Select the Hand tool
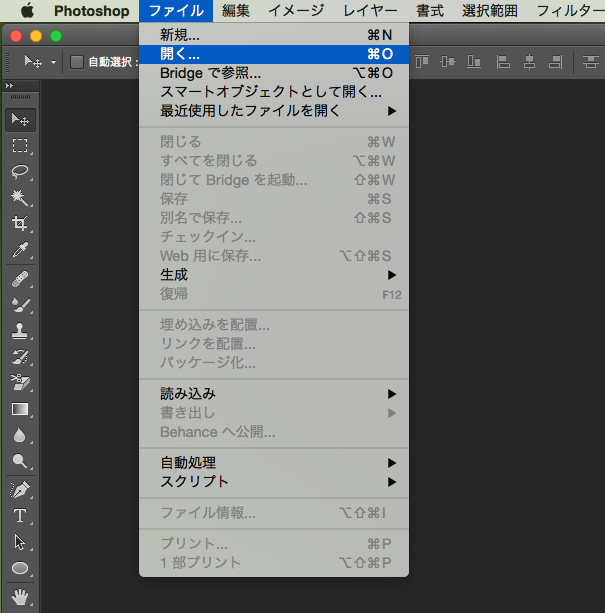The width and height of the screenshot is (605, 613). (x=20, y=597)
